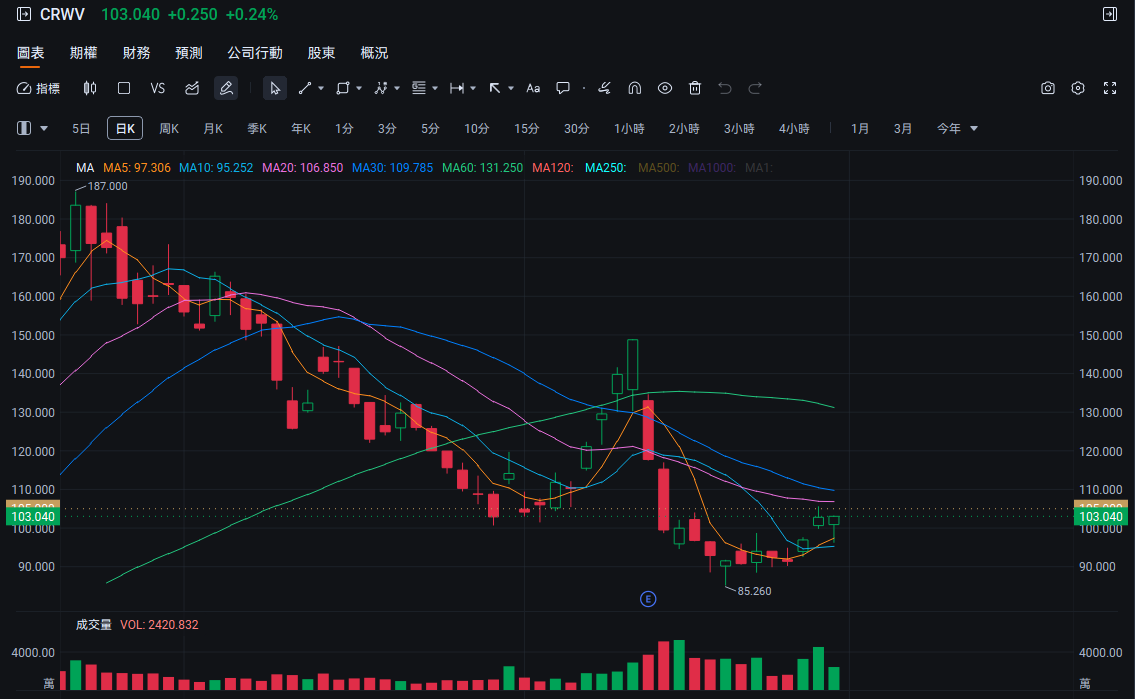Open the 期權 tab
Viewport: 1135px width, 699px height.
(x=84, y=53)
